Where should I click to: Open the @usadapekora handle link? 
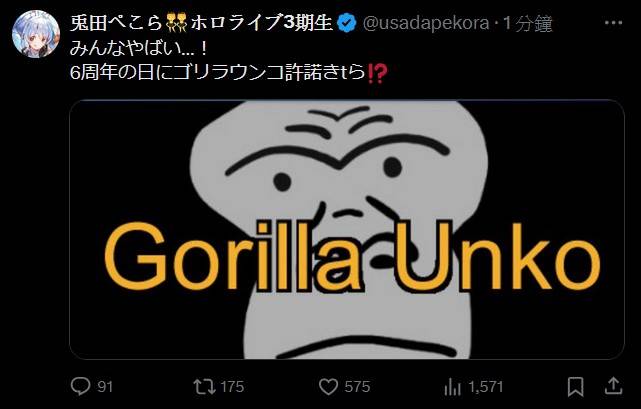(x=426, y=23)
